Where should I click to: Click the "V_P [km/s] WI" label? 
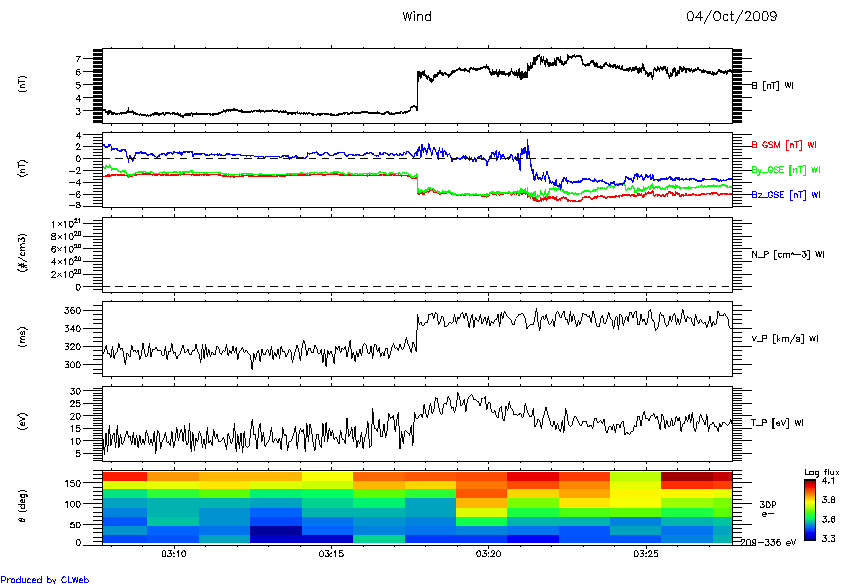[785, 339]
